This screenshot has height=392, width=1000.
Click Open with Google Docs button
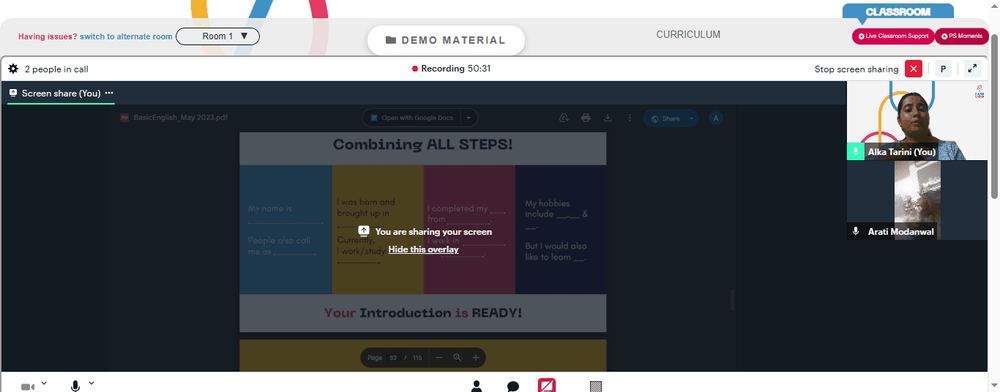coord(411,118)
